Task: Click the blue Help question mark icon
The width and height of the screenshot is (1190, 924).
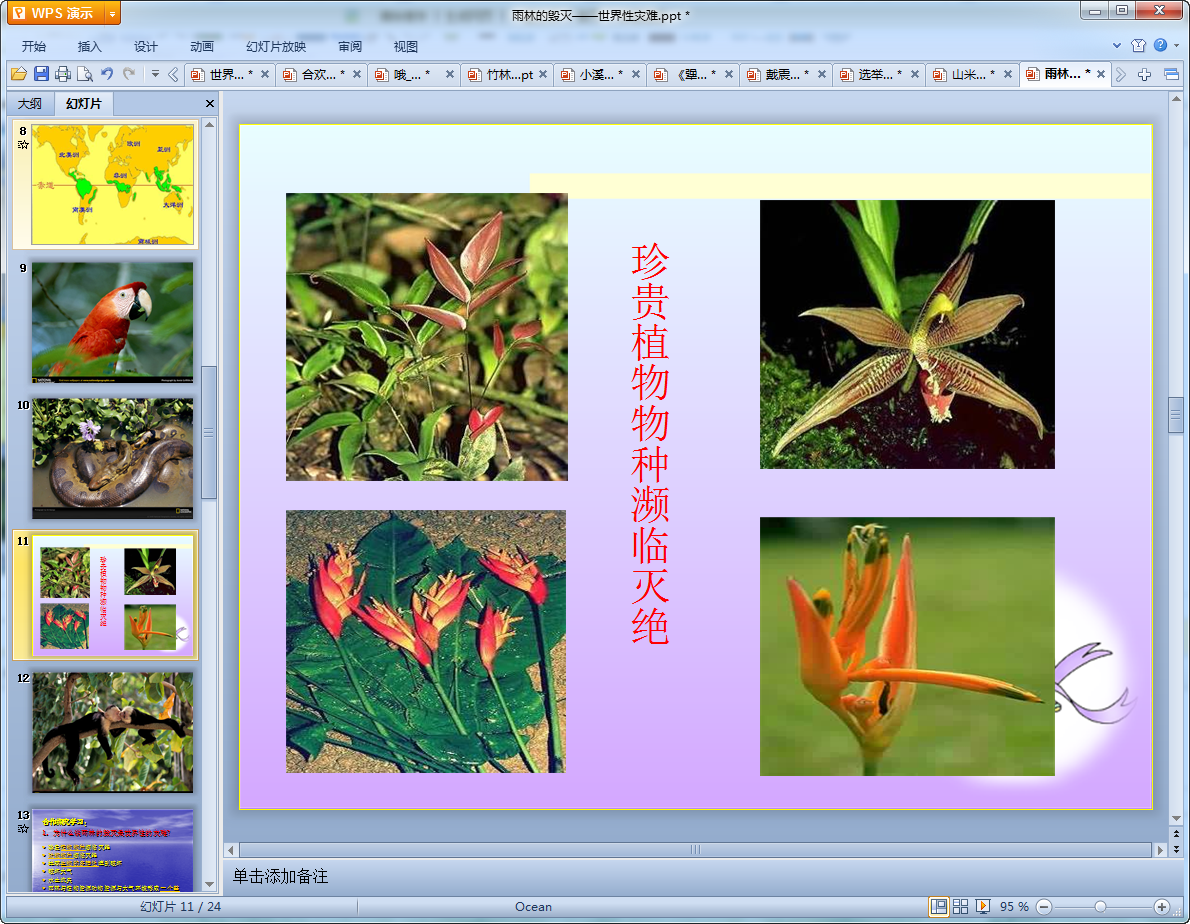Action: [x=1160, y=46]
